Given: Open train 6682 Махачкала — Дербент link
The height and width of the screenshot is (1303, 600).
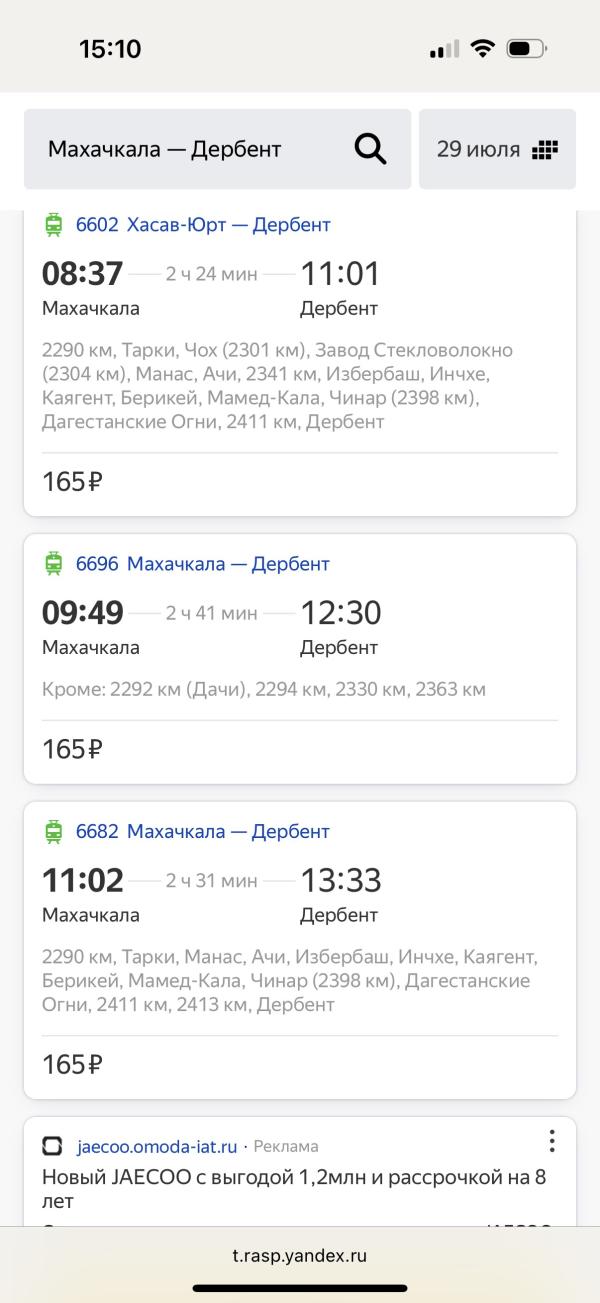Looking at the screenshot, I should click(x=203, y=832).
